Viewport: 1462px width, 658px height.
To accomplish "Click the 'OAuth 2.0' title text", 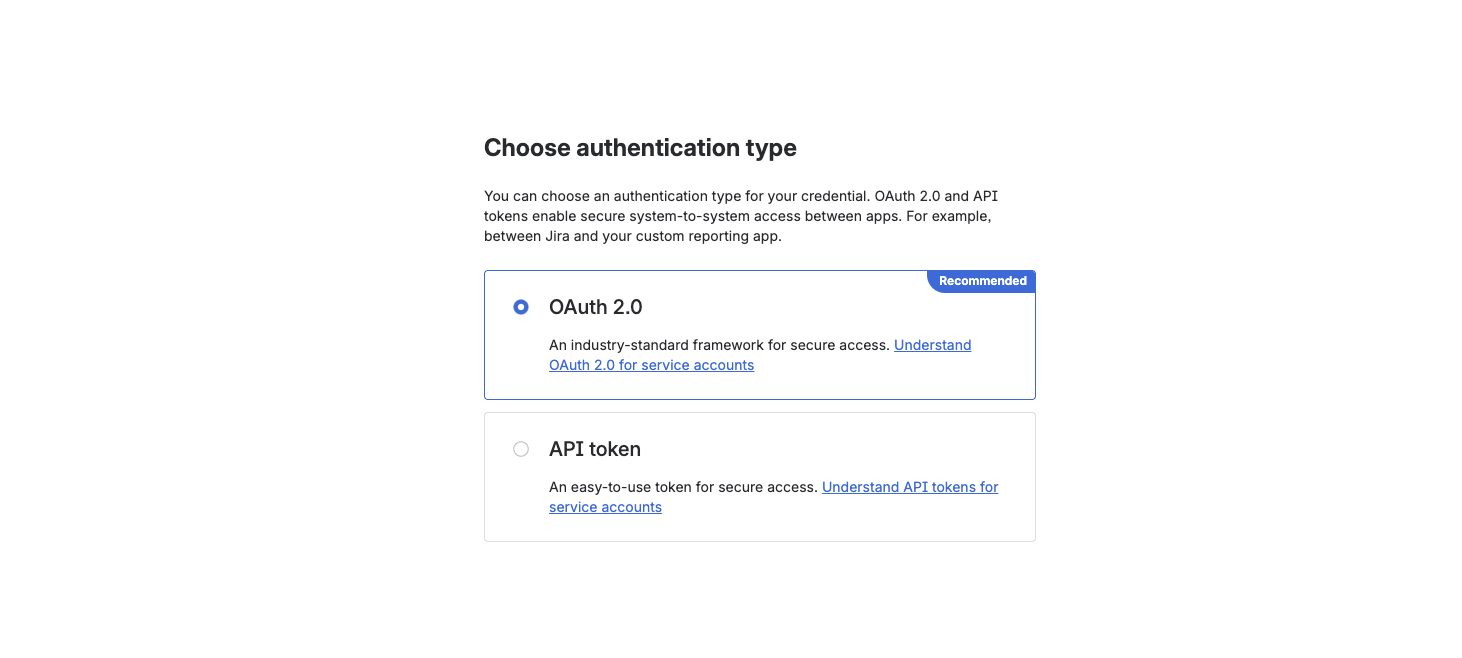I will pyautogui.click(x=596, y=307).
